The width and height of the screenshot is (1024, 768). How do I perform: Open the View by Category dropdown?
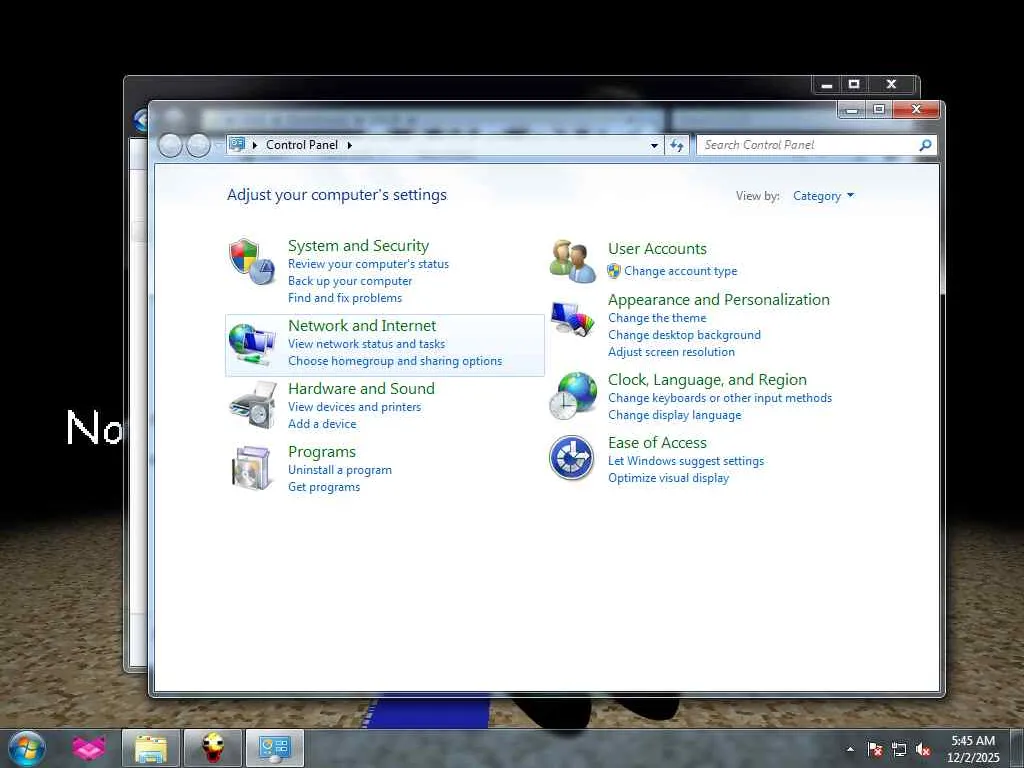823,196
